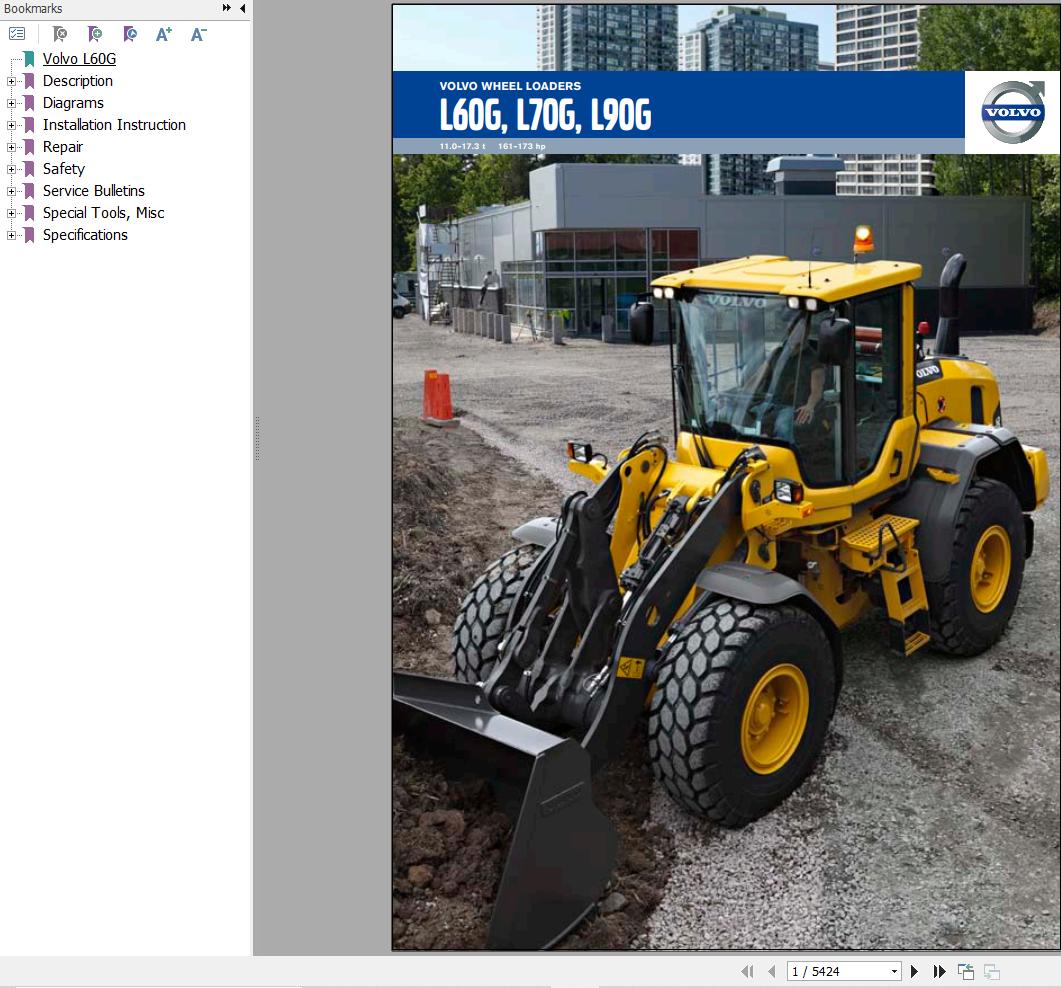Click the panel expand double-arrow control

(x=227, y=8)
